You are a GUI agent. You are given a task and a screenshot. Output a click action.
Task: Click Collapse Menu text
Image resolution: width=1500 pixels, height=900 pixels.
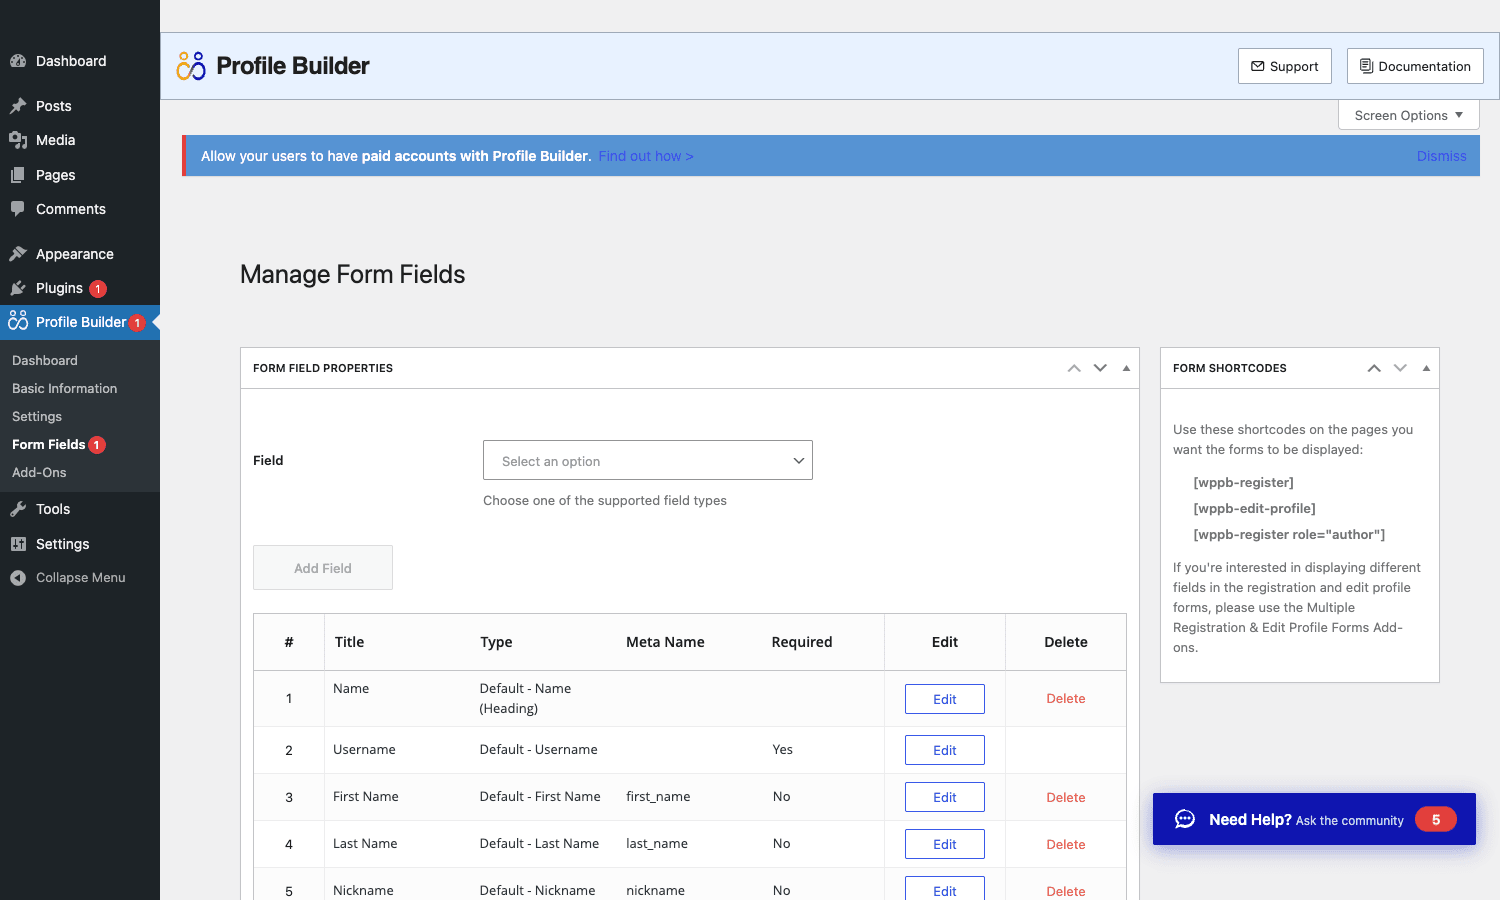pos(81,578)
